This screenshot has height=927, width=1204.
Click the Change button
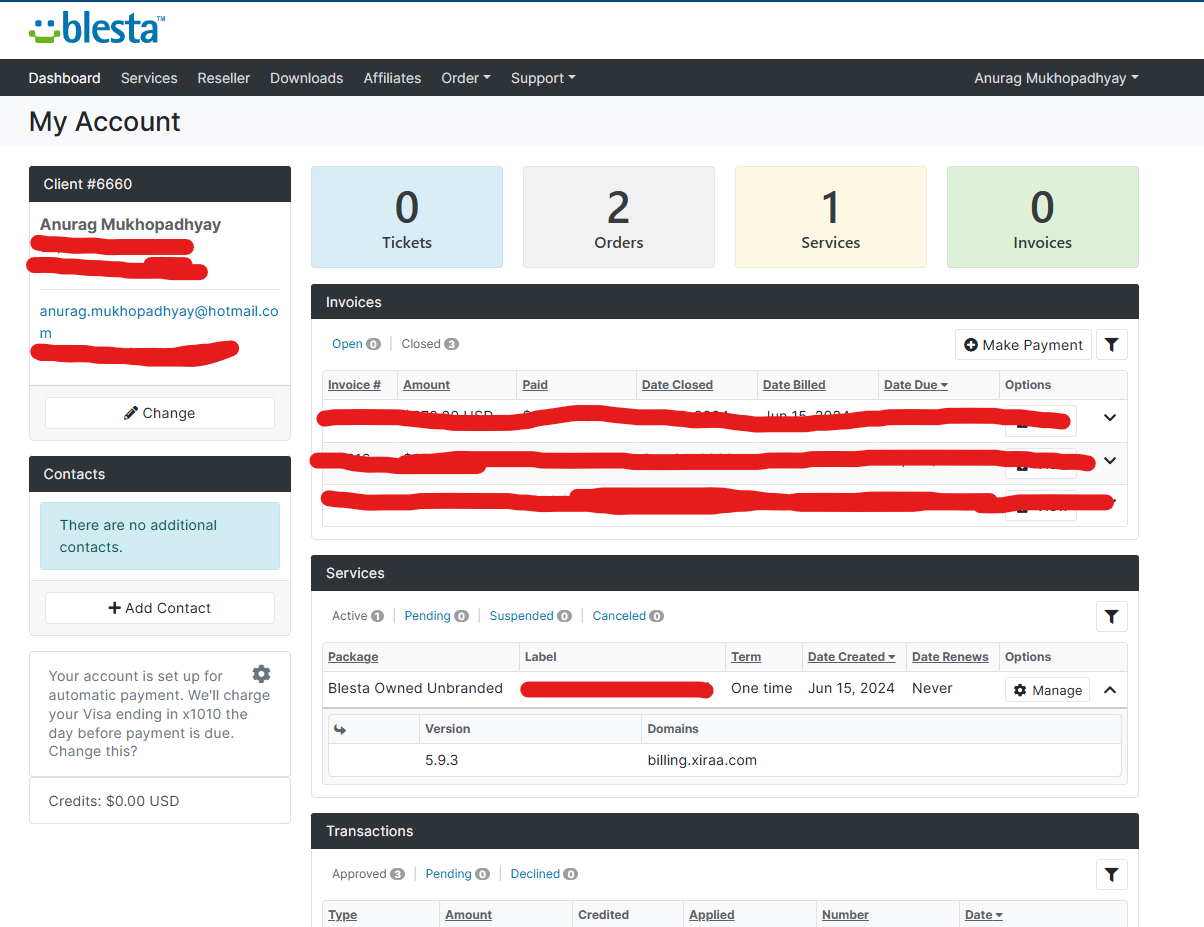(x=160, y=413)
